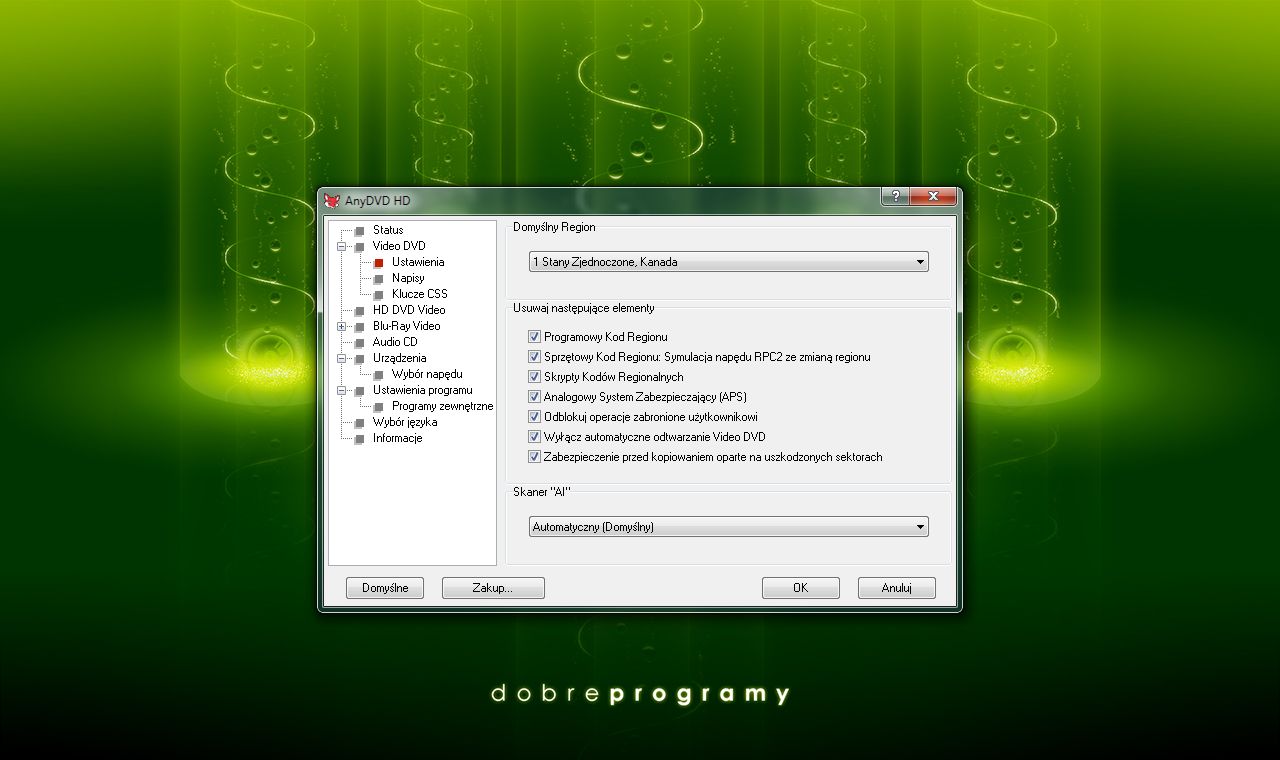Viewport: 1280px width, 760px height.
Task: Click the gray icon beside Klucze CSS
Action: click(379, 295)
